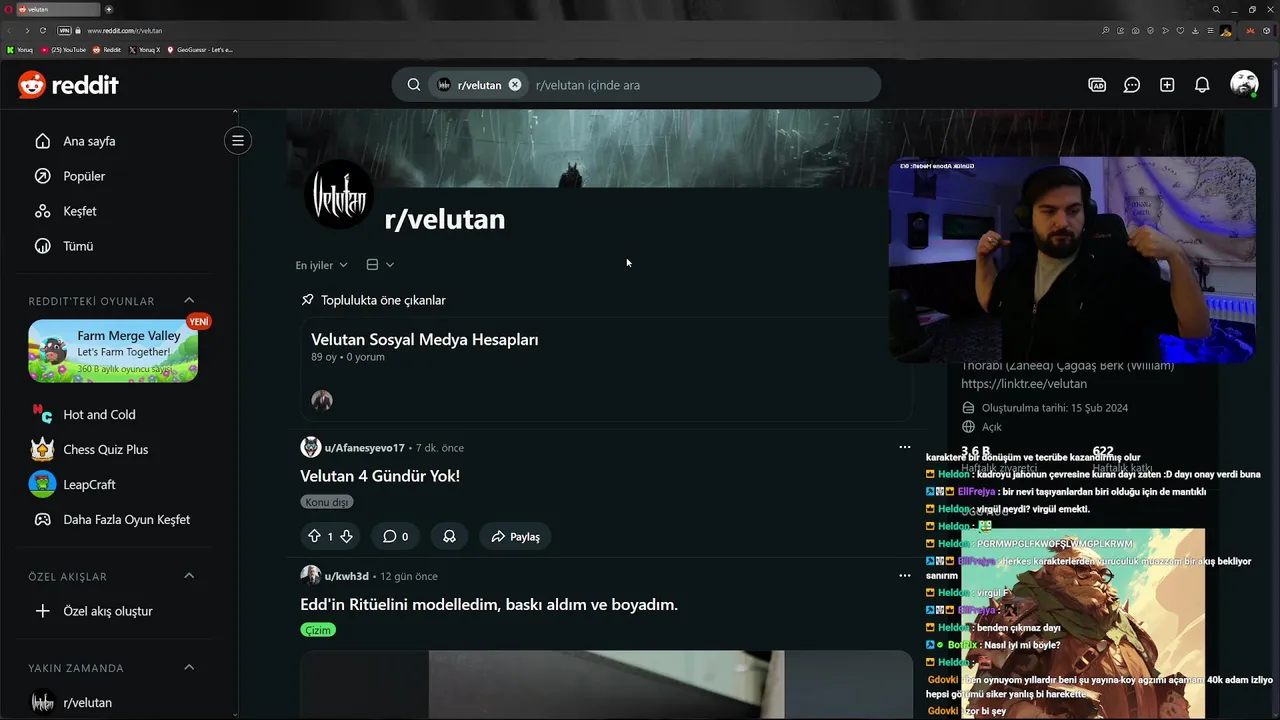This screenshot has height=720, width=1280.
Task: Open user u/Afanesyevo17 profile
Action: [x=364, y=448]
